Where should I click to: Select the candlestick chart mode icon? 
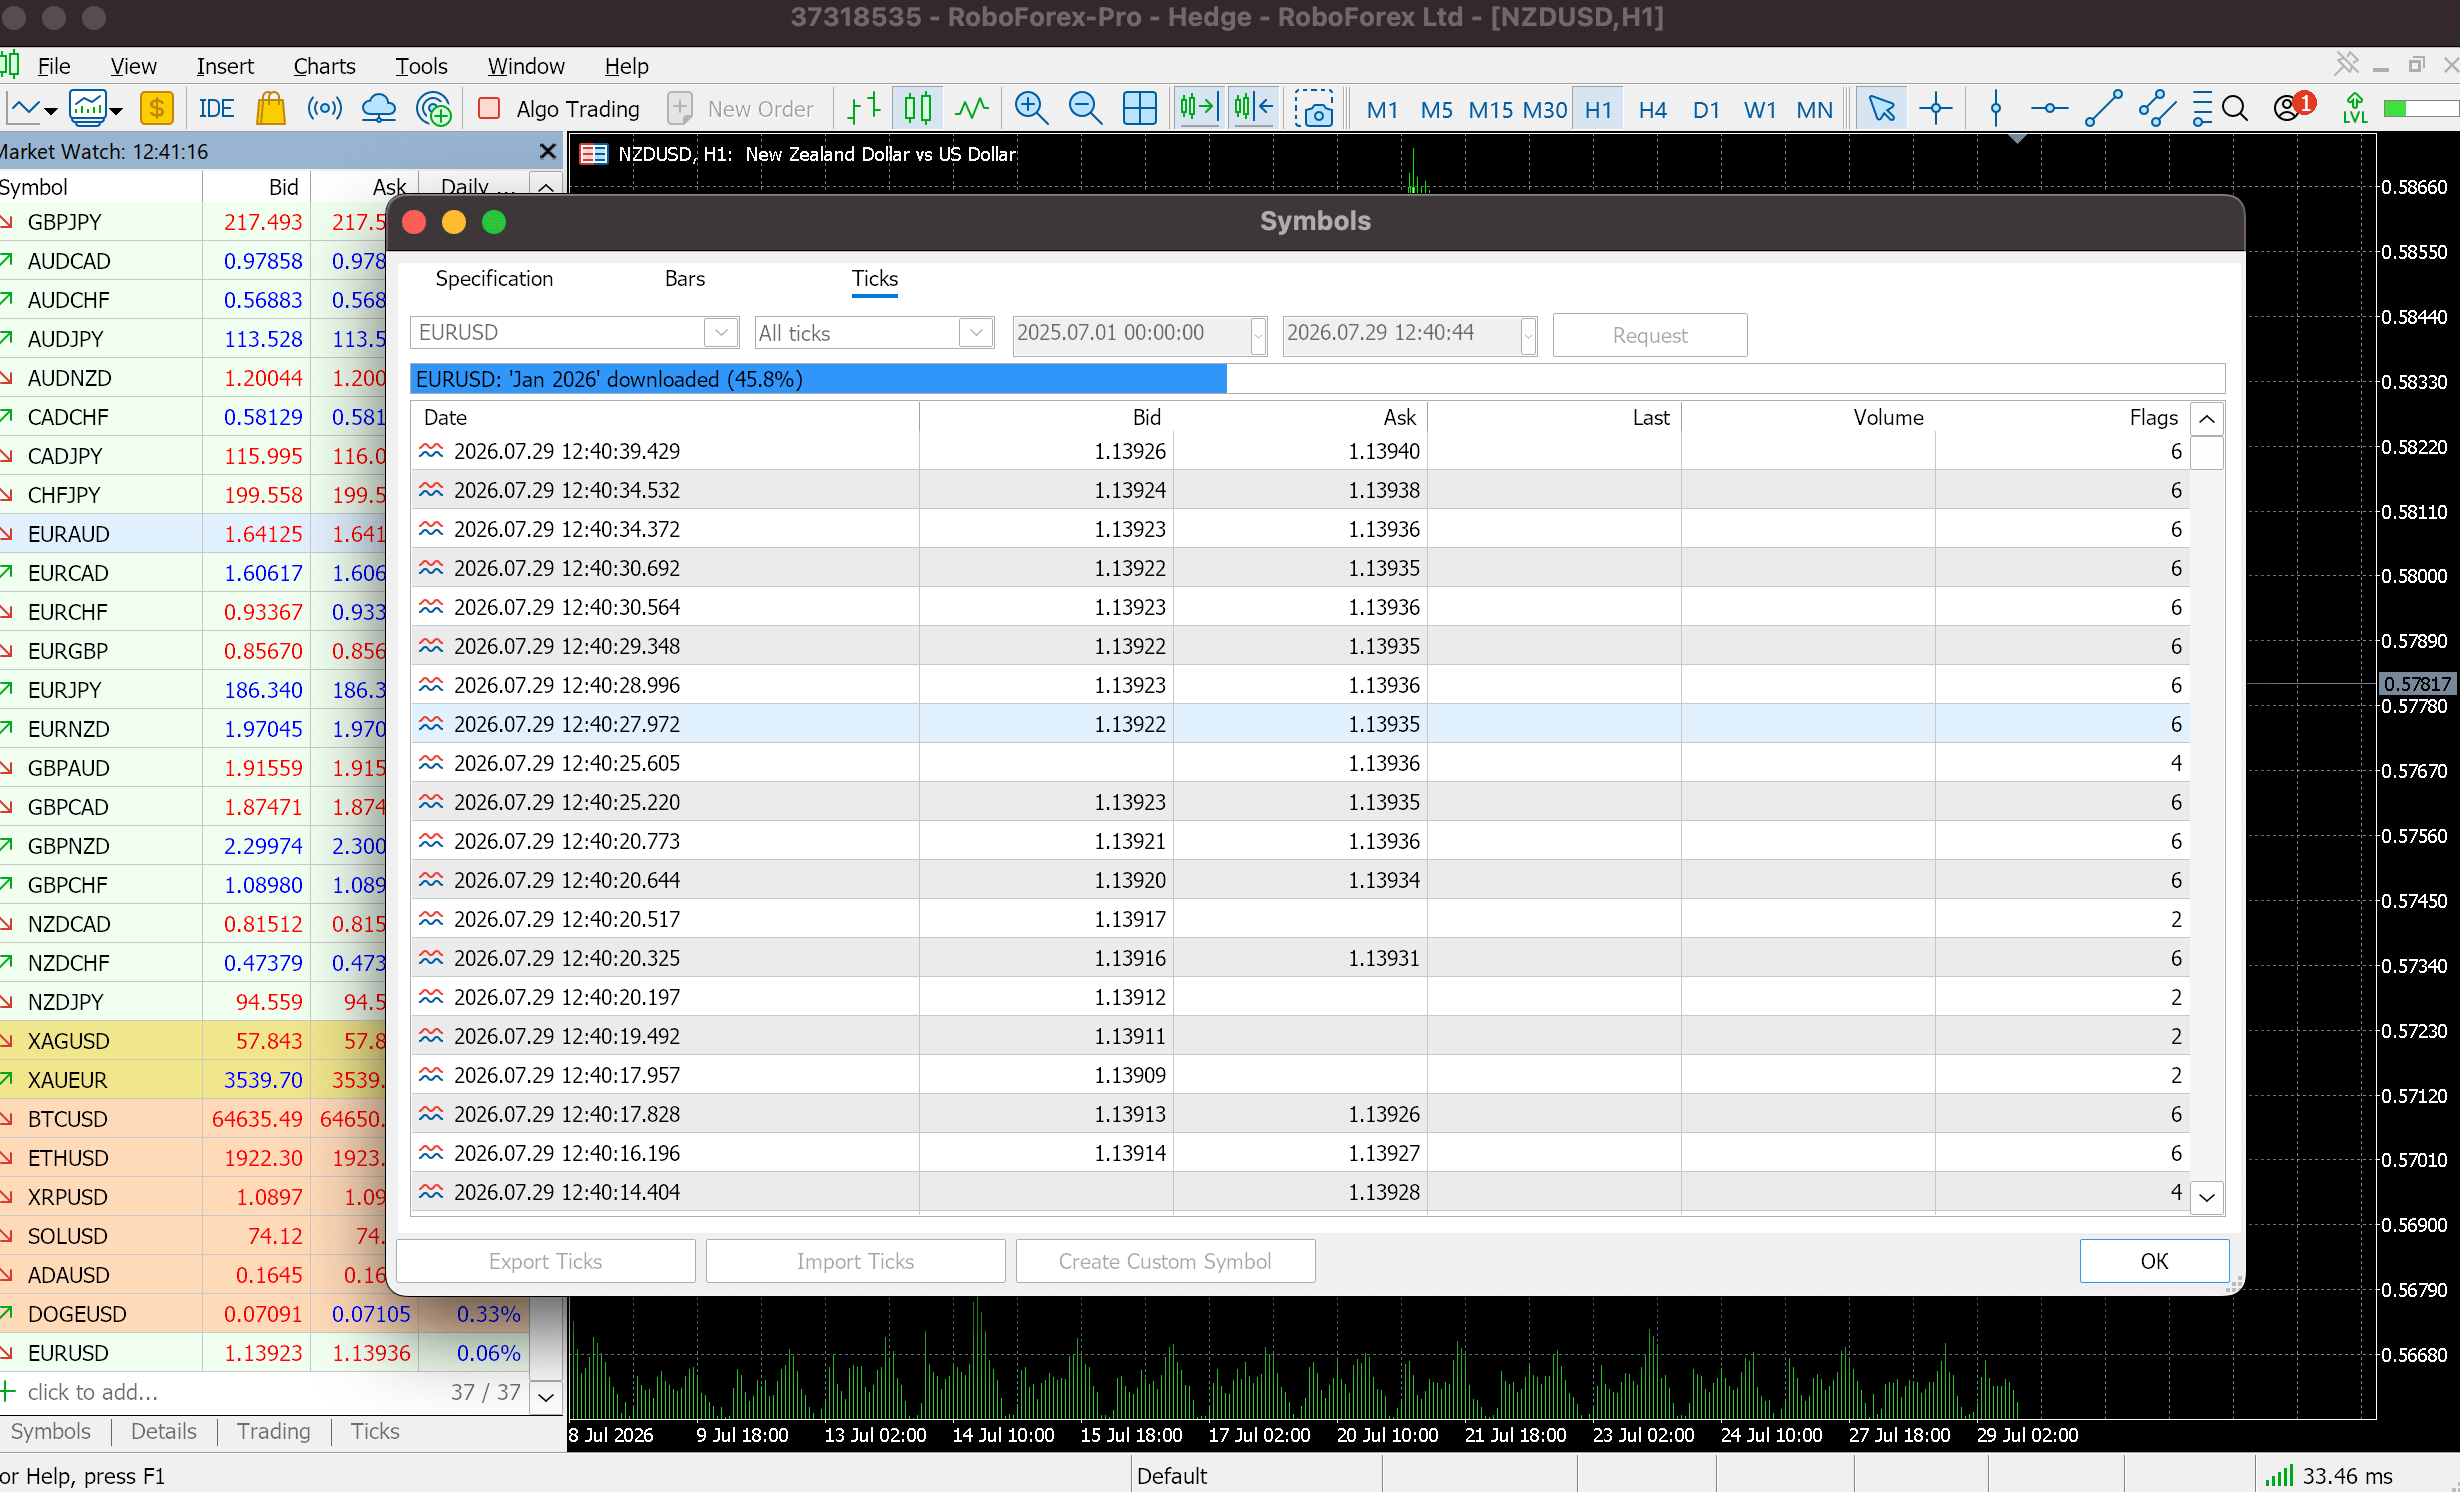coord(917,108)
